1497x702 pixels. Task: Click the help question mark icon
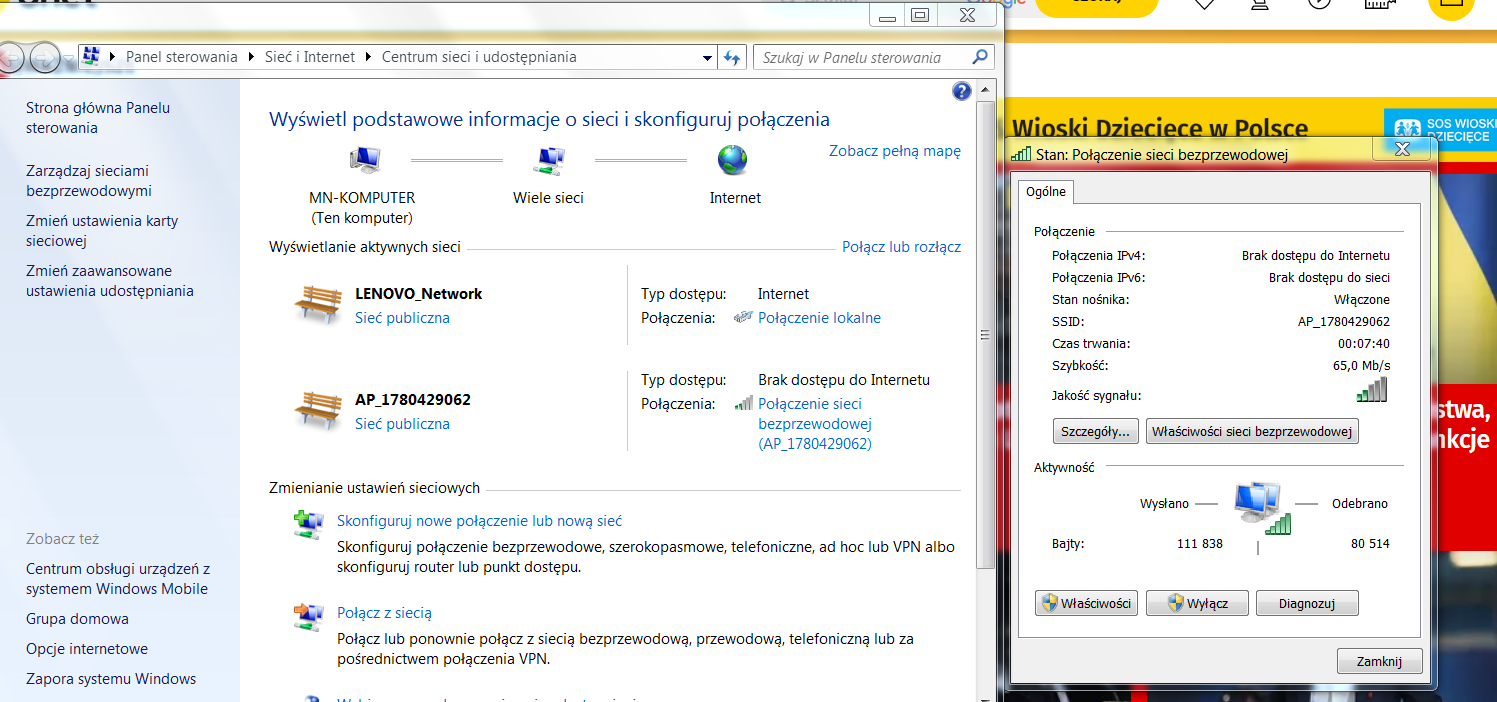tap(961, 90)
